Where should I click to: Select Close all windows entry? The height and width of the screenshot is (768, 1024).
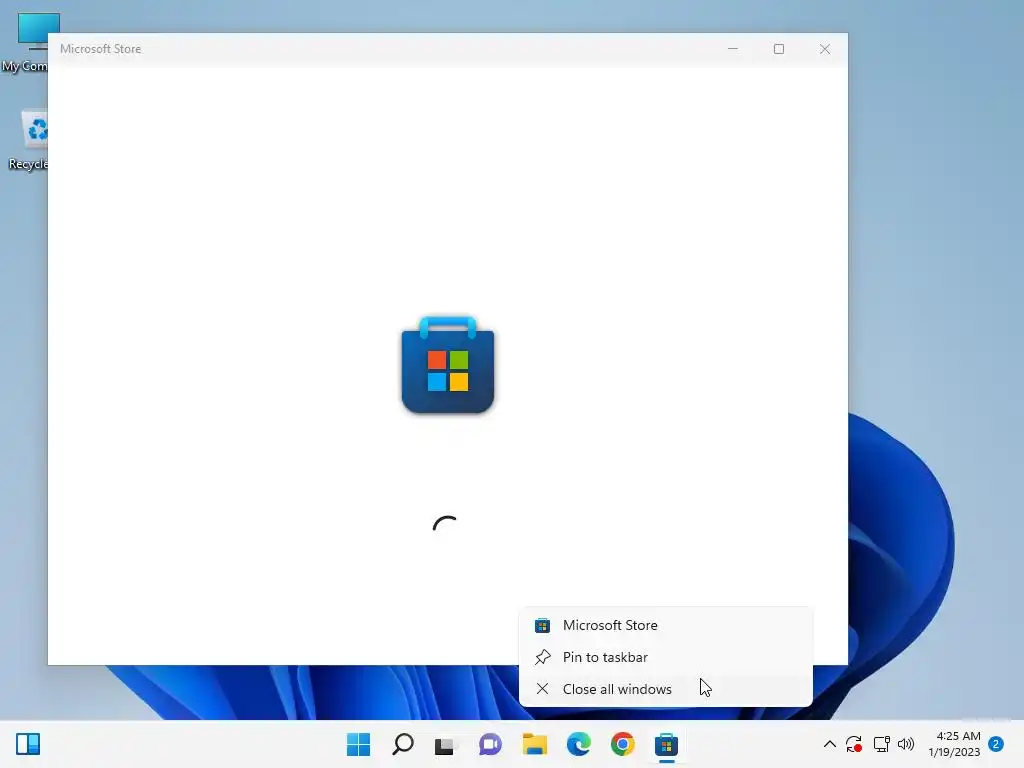tap(665, 690)
